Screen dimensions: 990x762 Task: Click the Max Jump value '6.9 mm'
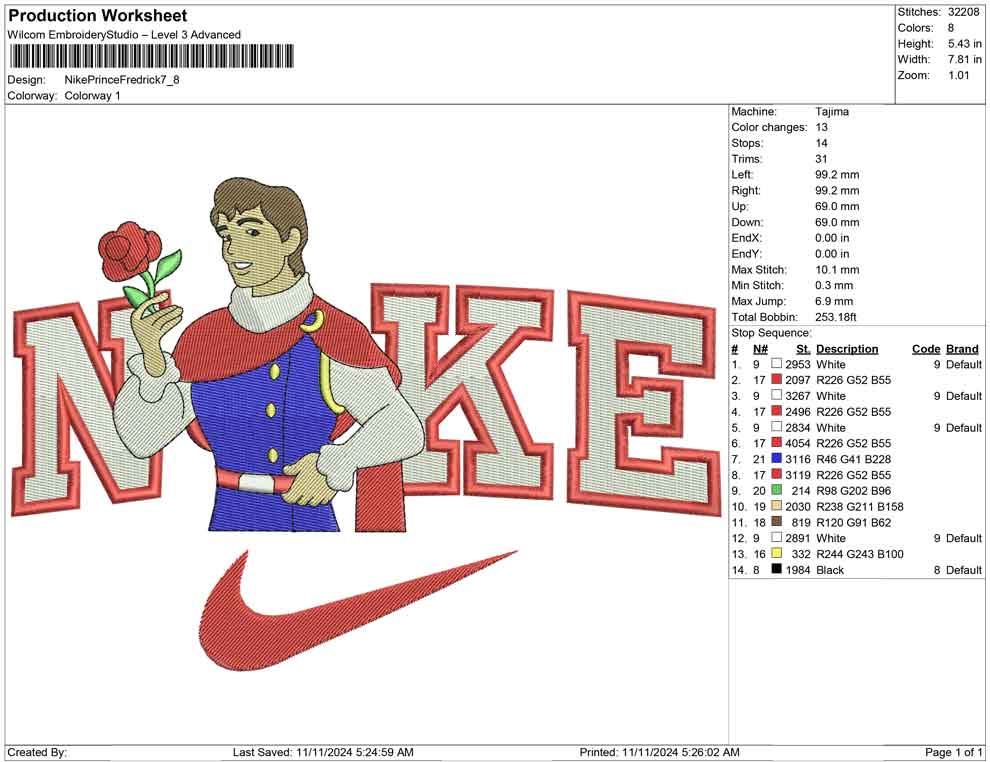pyautogui.click(x=834, y=301)
